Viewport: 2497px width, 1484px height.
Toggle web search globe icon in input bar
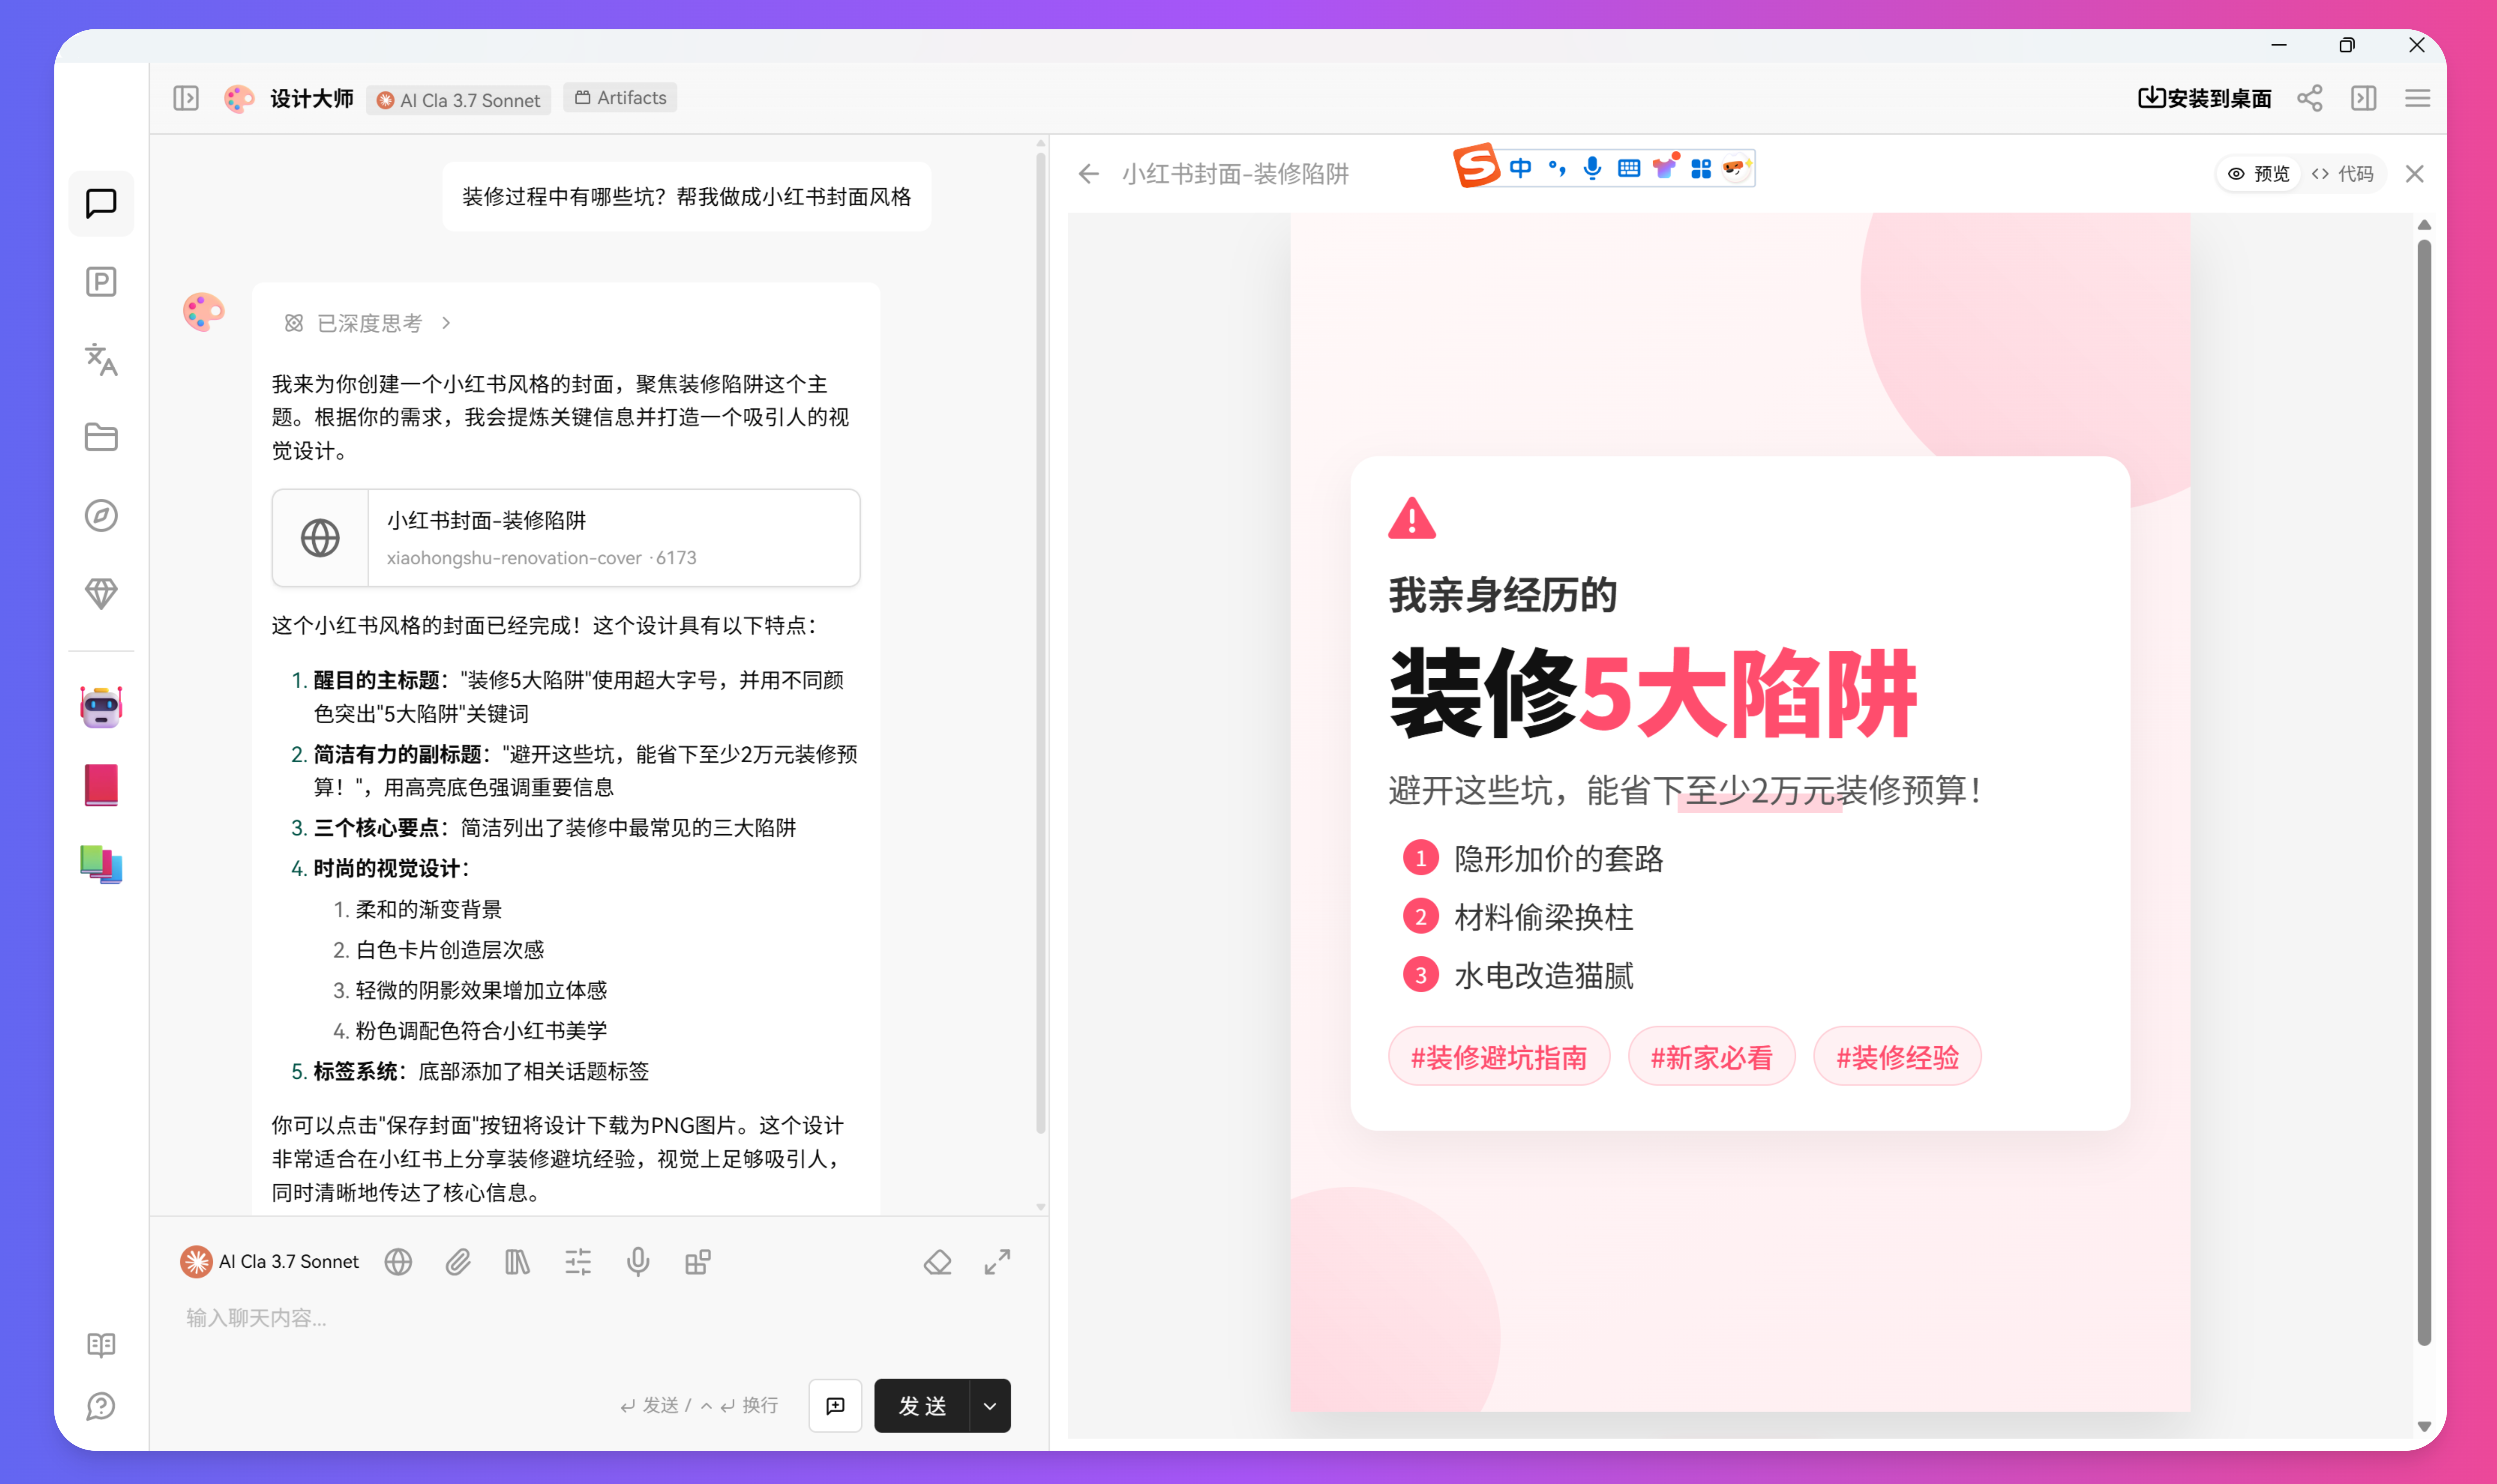tap(398, 1262)
